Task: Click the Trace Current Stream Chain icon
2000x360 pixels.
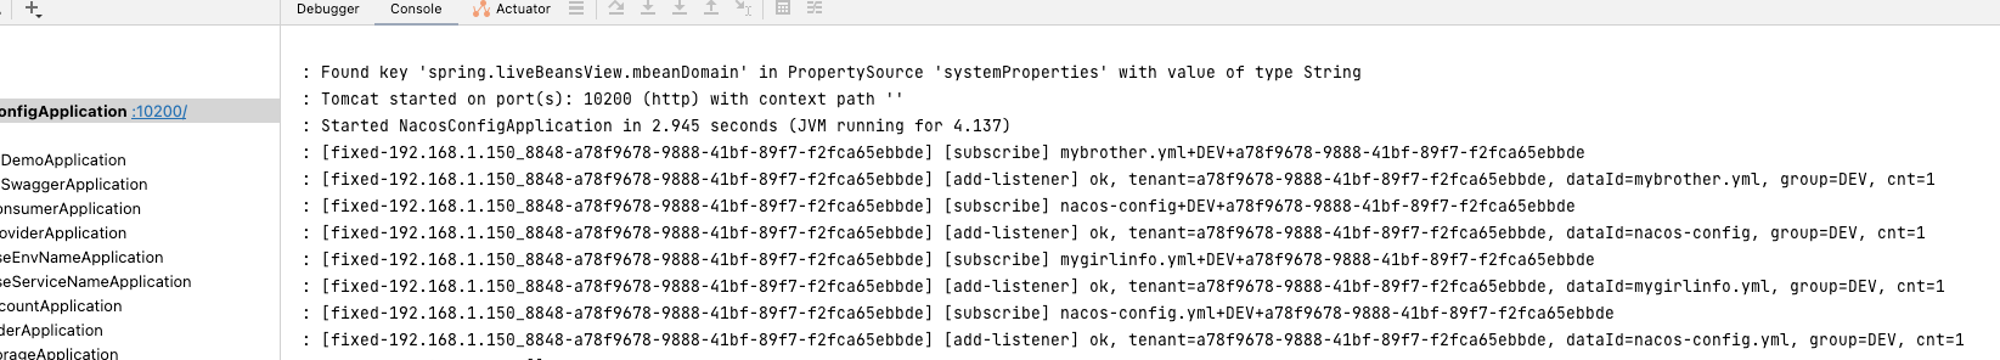Action: (x=815, y=8)
